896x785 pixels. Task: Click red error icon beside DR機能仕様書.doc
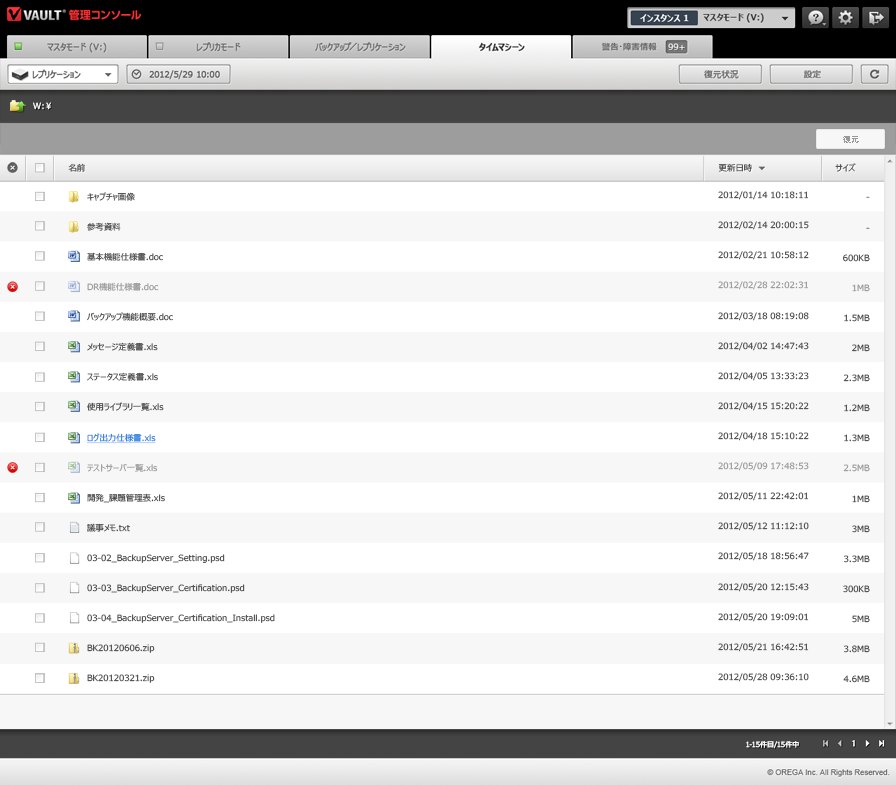[12, 287]
